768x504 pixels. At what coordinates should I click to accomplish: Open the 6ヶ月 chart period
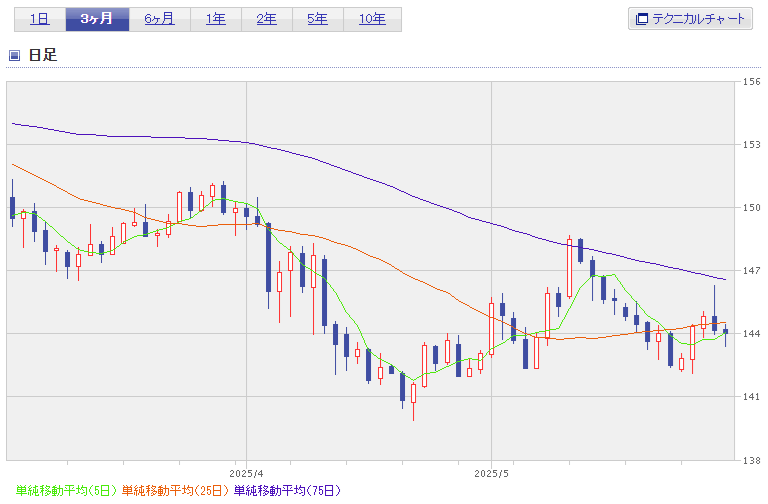tap(160, 20)
